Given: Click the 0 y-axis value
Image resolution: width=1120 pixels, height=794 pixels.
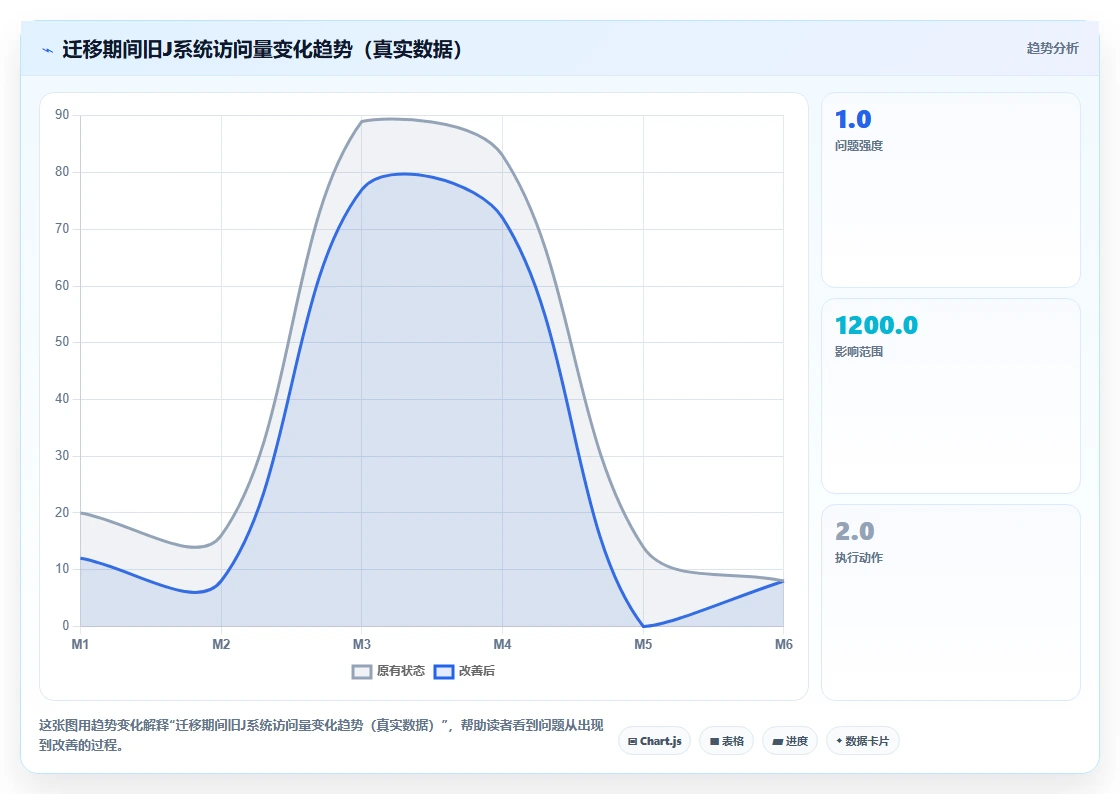Looking at the screenshot, I should tap(66, 625).
